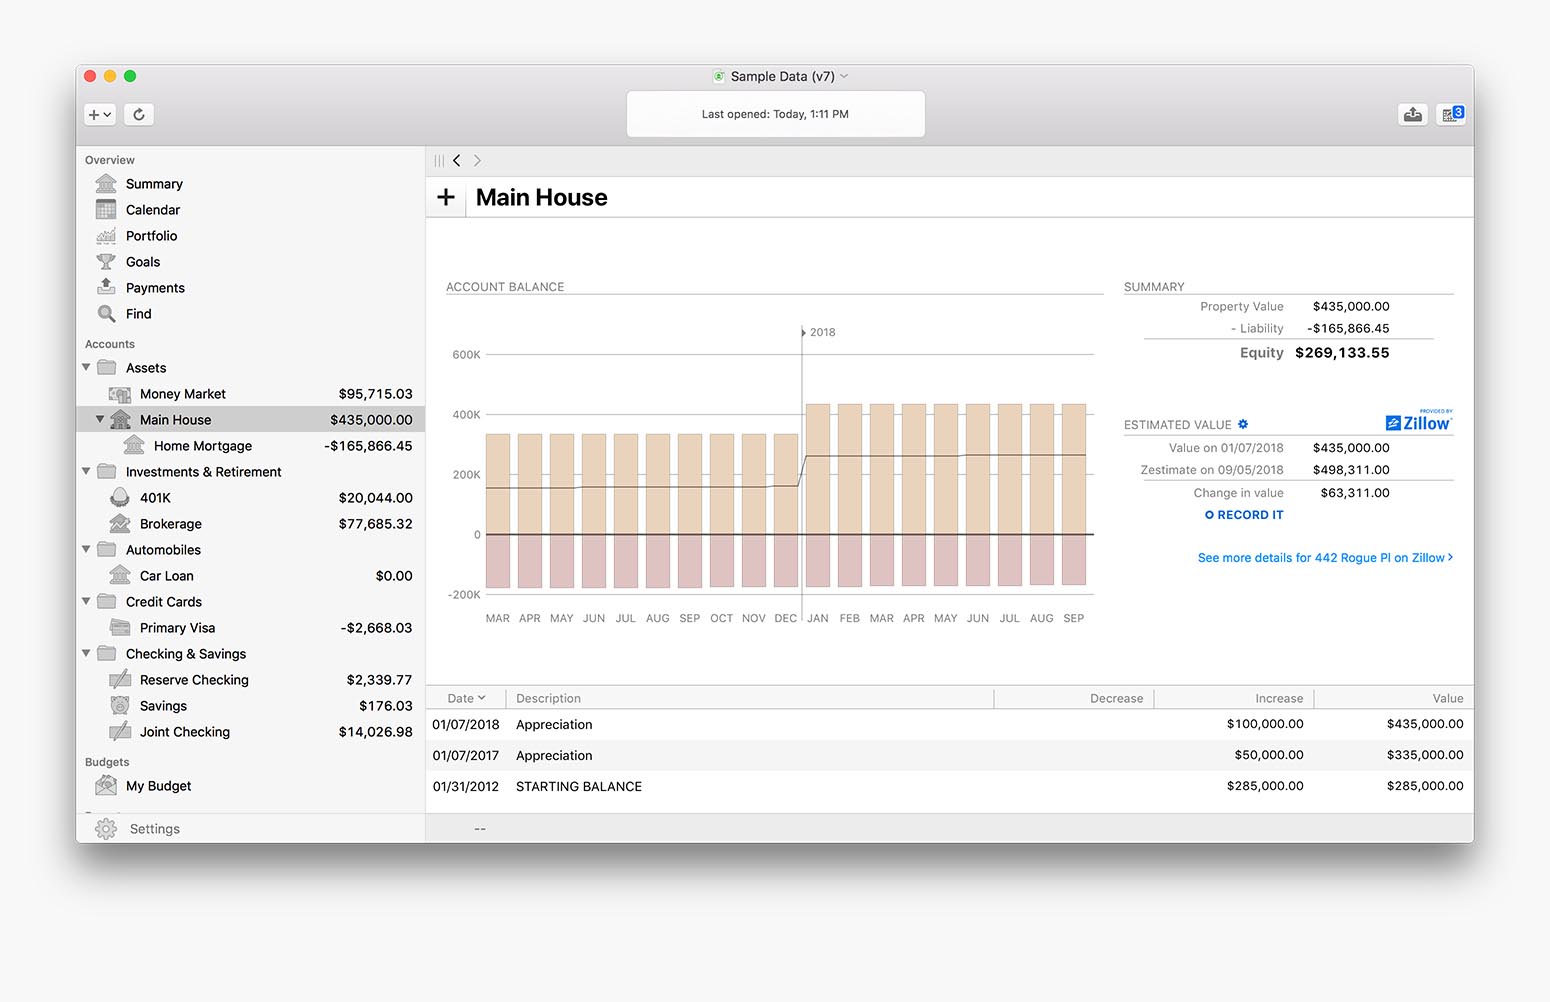Select the 401K account icon
The height and width of the screenshot is (1002, 1550).
point(120,498)
